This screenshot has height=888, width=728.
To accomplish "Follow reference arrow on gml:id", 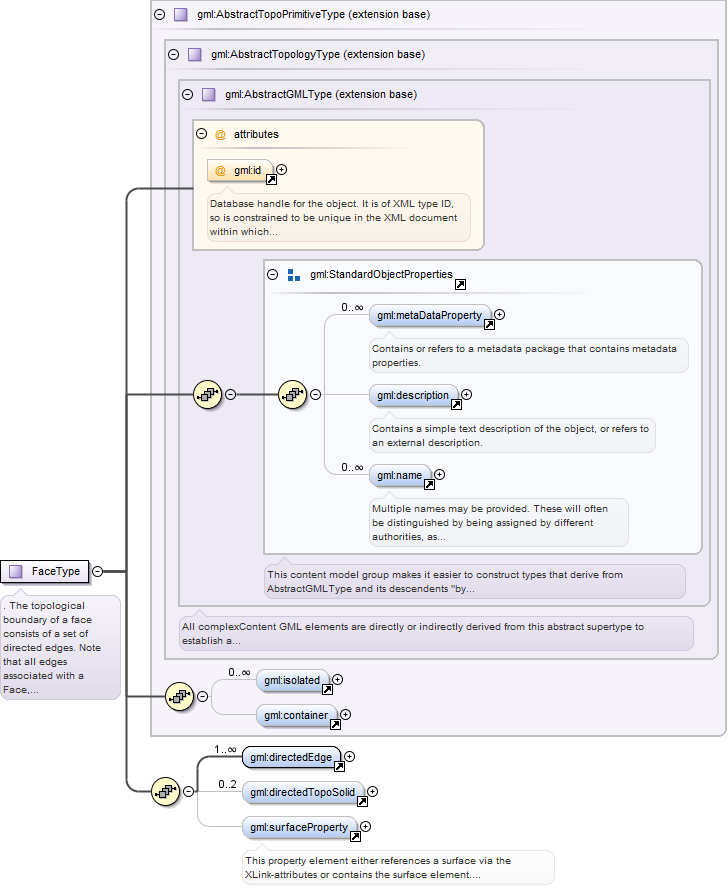I will click(x=271, y=180).
